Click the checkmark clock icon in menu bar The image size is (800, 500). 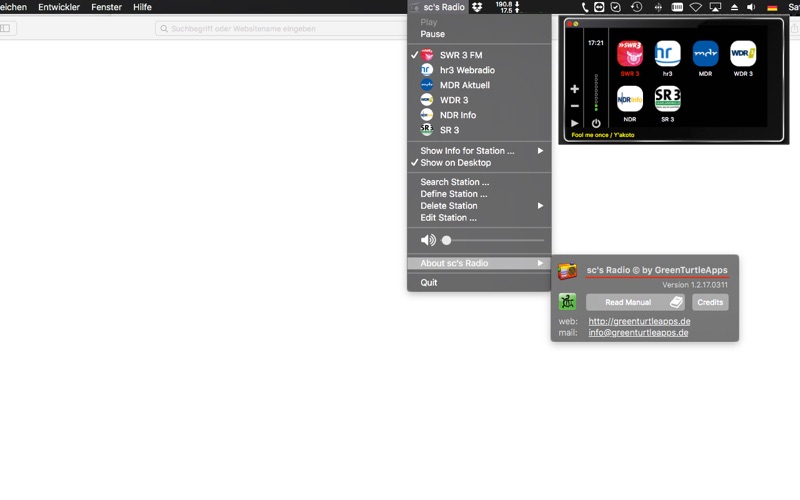tap(616, 7)
